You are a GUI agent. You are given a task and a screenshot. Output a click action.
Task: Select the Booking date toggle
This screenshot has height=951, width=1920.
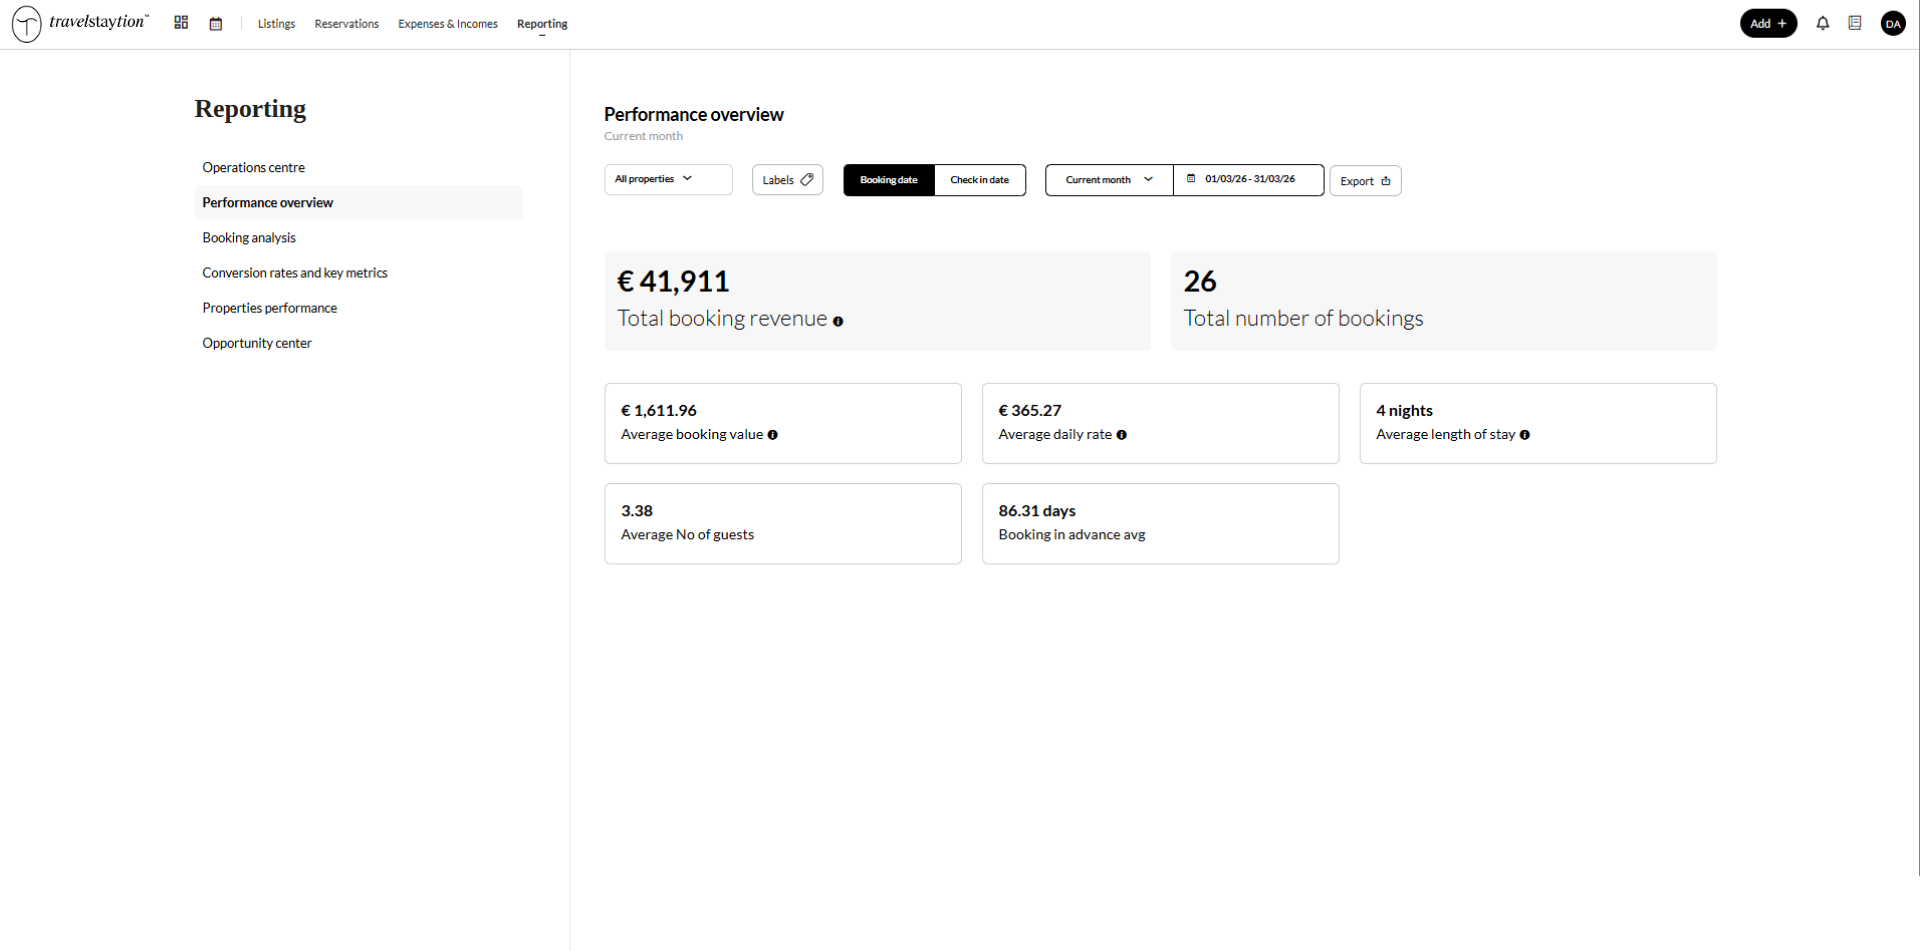888,180
